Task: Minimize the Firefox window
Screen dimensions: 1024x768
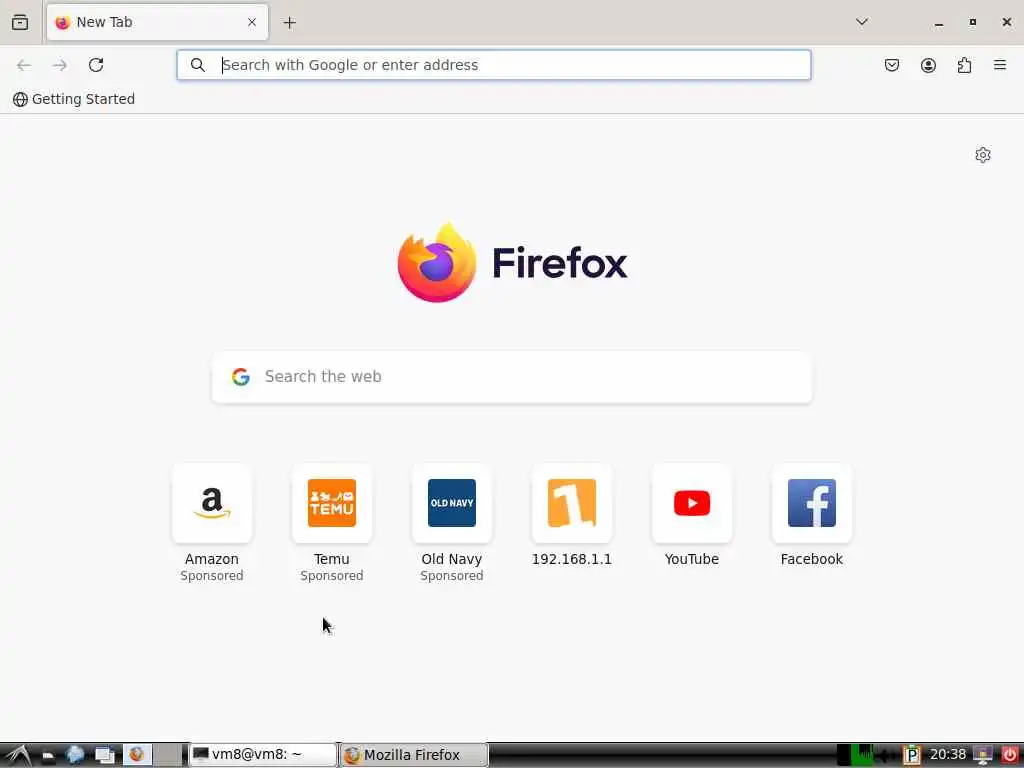Action: coord(938,23)
